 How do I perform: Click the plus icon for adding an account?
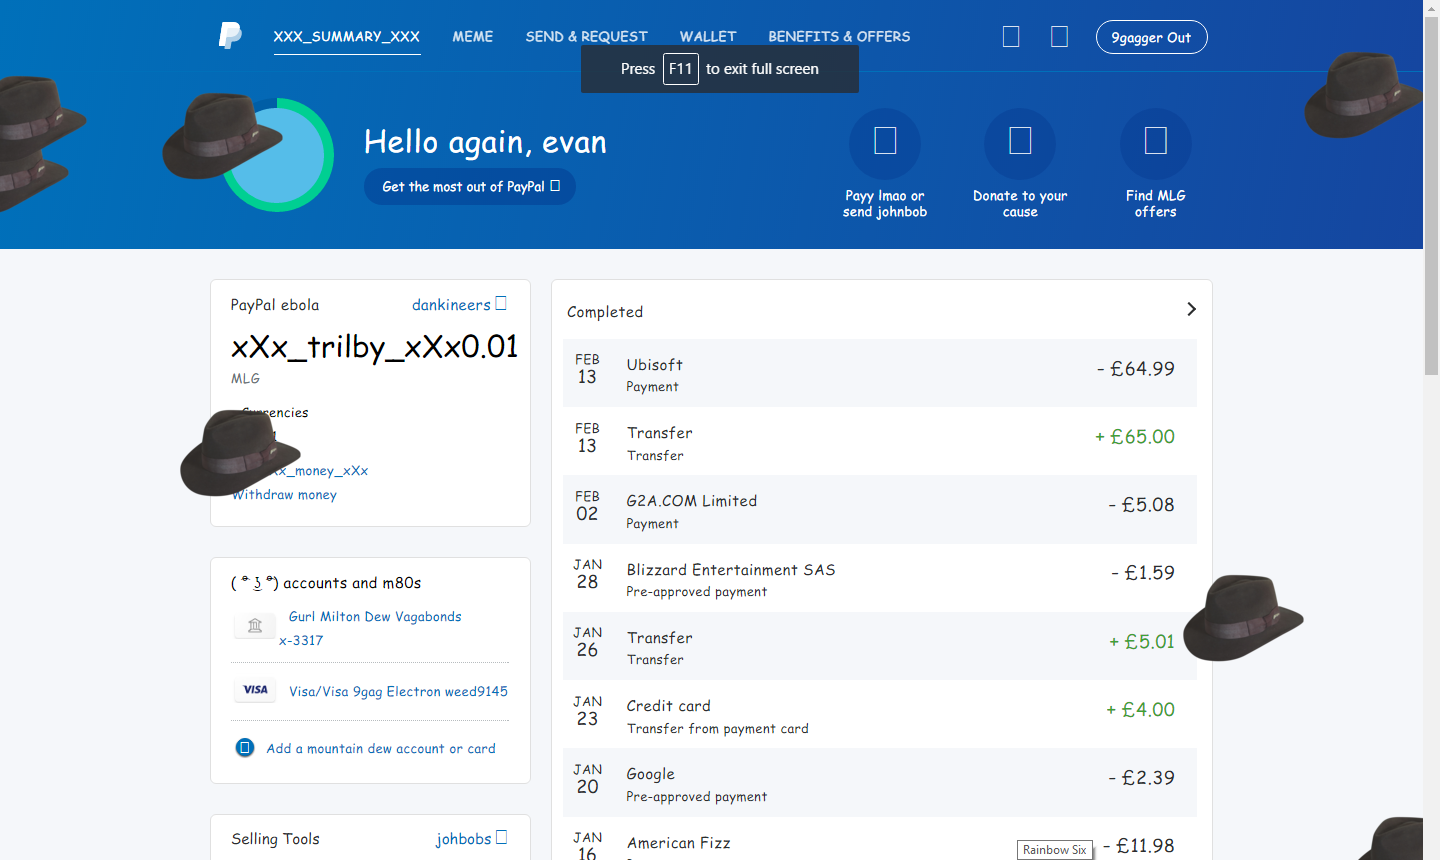point(245,748)
